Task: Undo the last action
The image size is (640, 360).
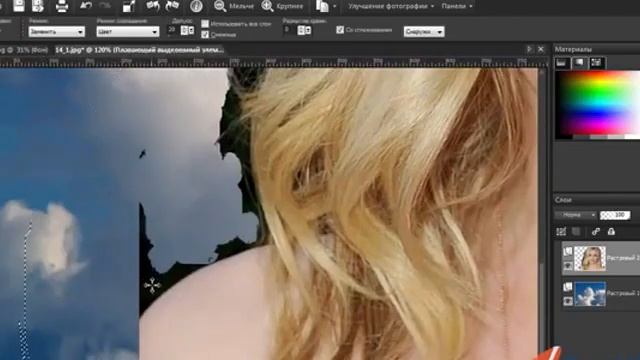Action: (x=86, y=6)
